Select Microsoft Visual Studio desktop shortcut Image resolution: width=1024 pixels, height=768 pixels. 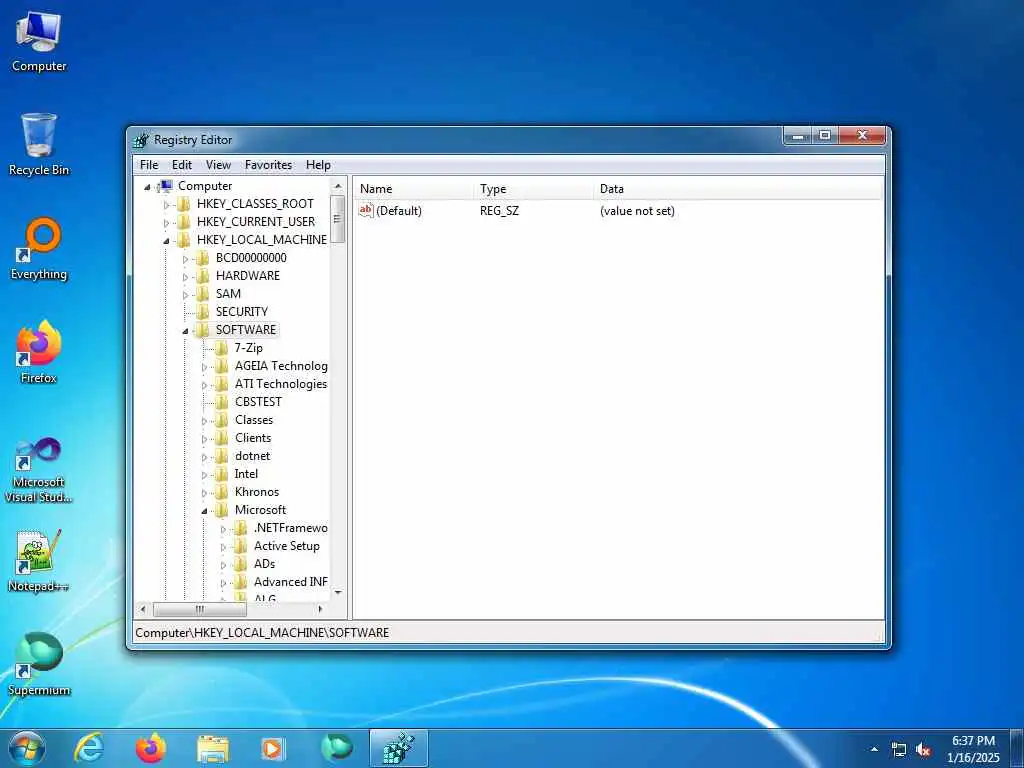pyautogui.click(x=39, y=470)
